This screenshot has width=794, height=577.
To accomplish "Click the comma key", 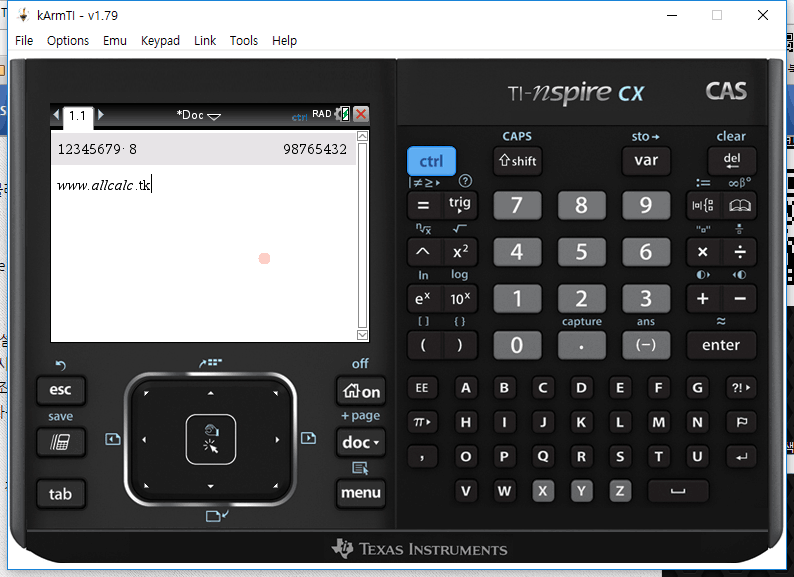I will (422, 457).
